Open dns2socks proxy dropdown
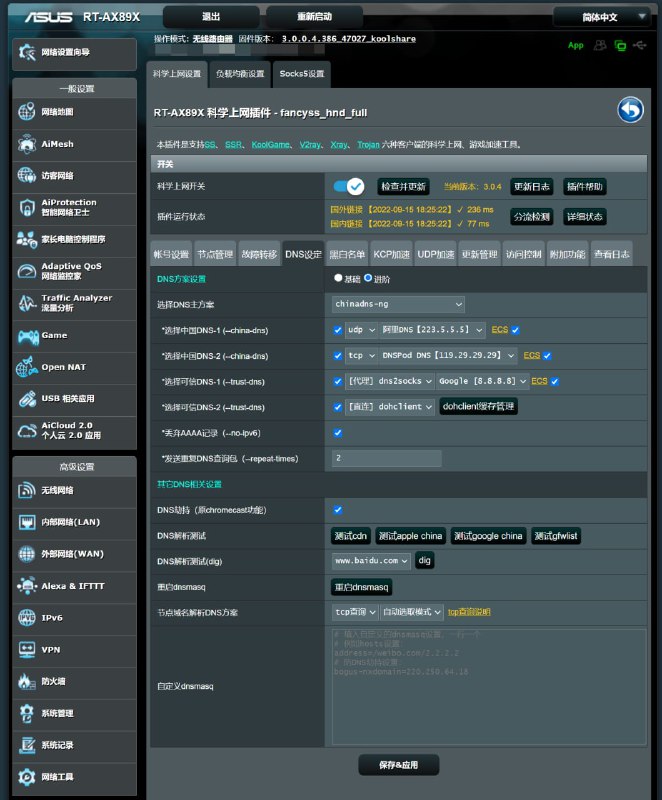Image resolution: width=662 pixels, height=800 pixels. [390, 381]
